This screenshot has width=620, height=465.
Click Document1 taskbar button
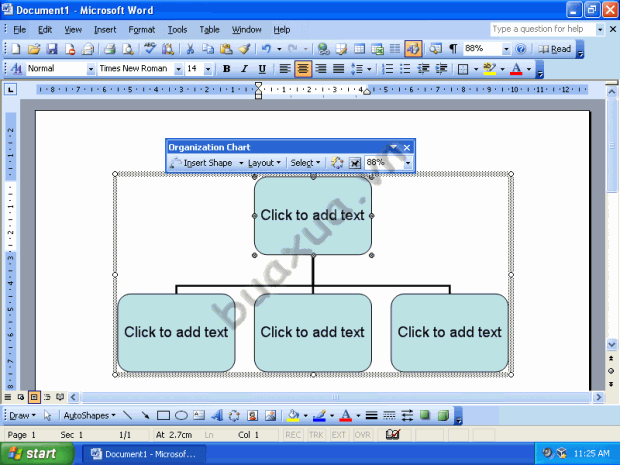pyautogui.click(x=144, y=454)
